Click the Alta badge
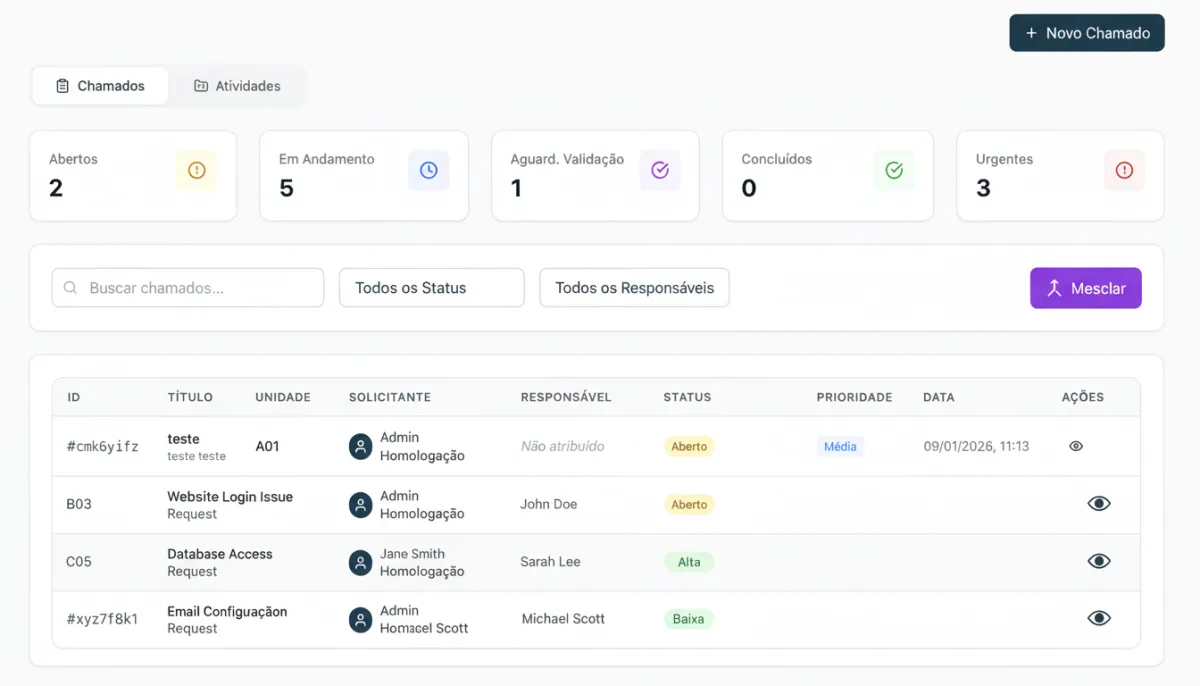Image resolution: width=1200 pixels, height=686 pixels. (x=689, y=562)
